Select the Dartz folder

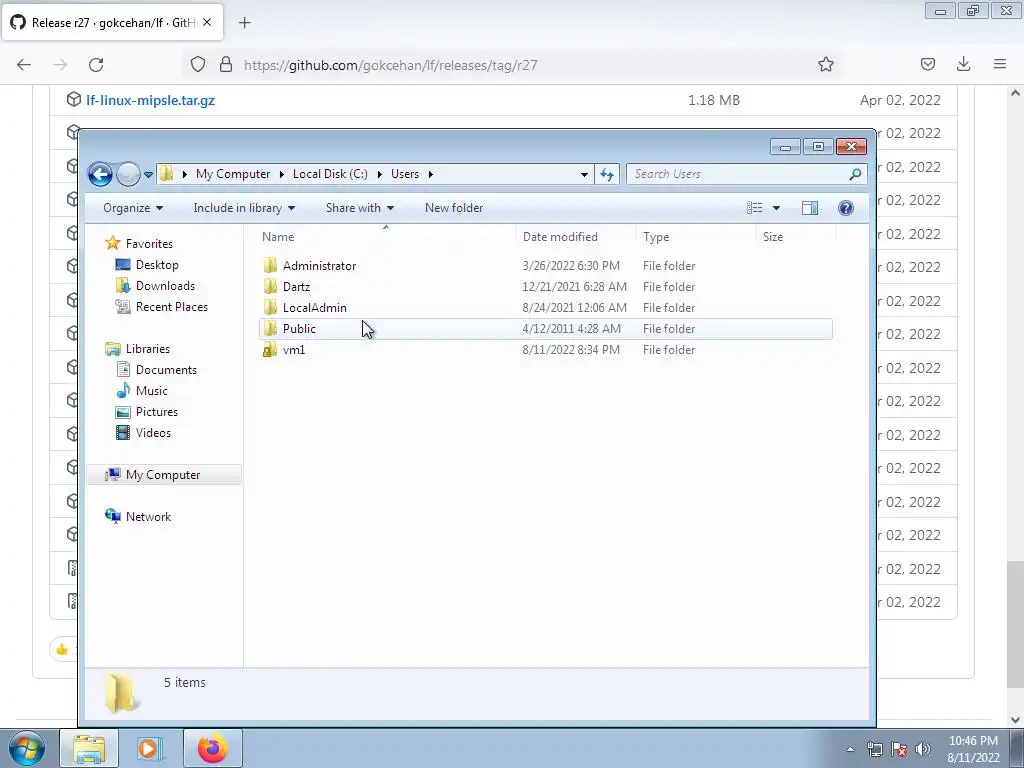click(296, 287)
